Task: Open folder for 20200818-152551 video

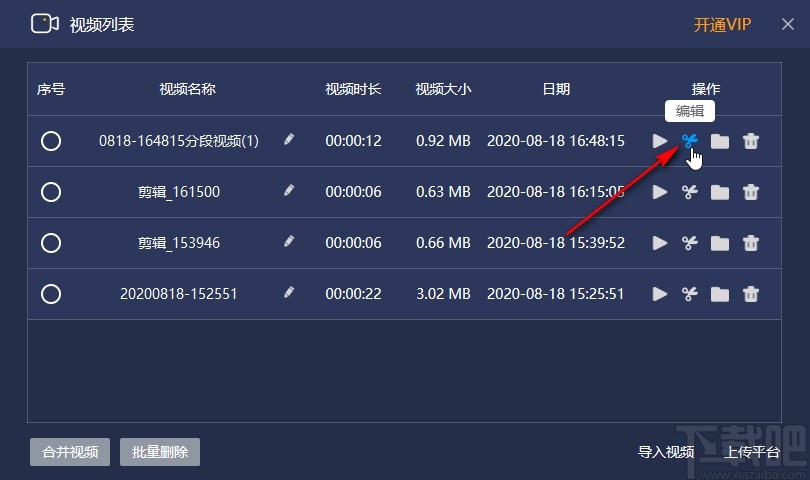Action: pos(720,294)
